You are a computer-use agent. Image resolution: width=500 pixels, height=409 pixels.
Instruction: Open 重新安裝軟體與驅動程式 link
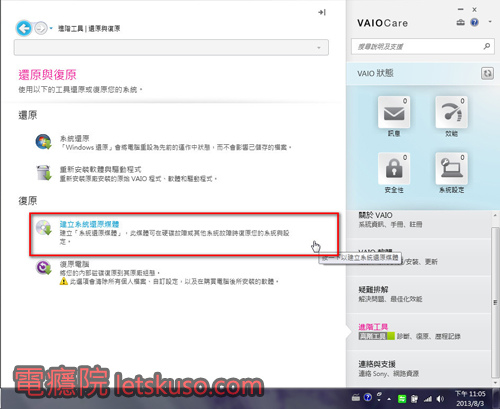pyautogui.click(x=100, y=169)
